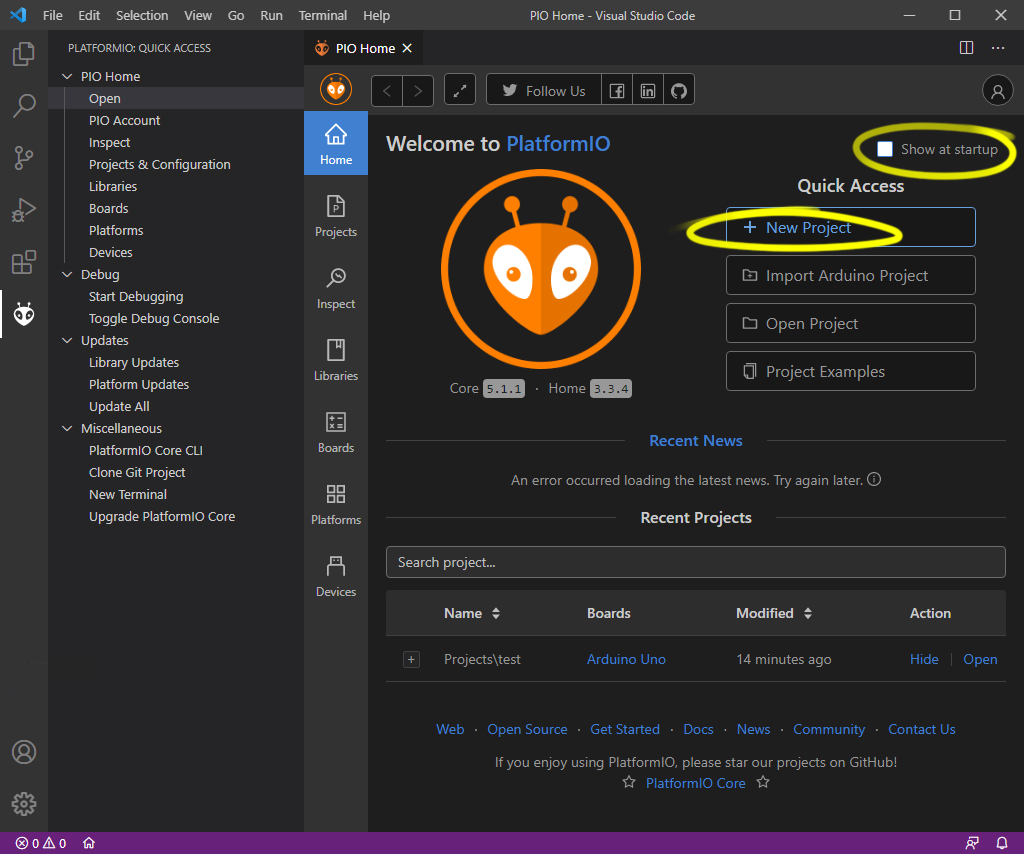The width and height of the screenshot is (1024, 854).
Task: Click the feedback icon in status bar
Action: click(972, 843)
